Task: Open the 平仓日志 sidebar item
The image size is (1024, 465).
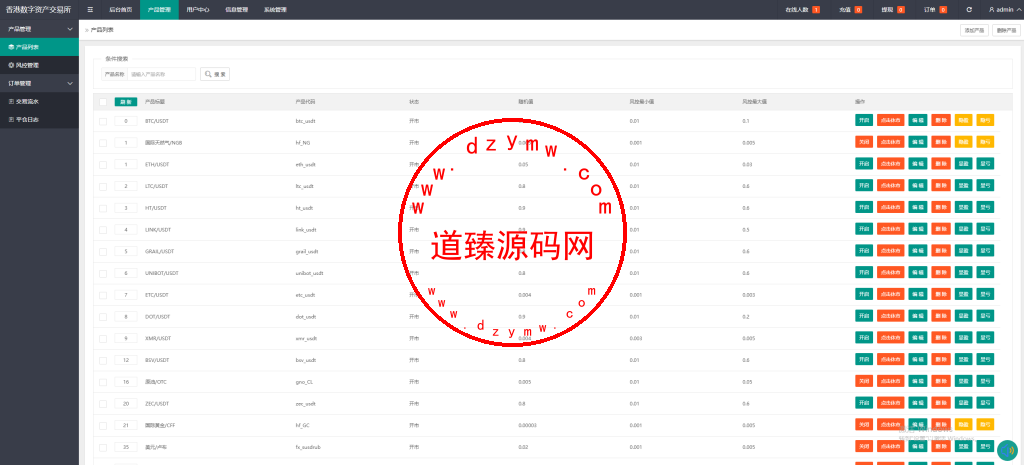Action: pyautogui.click(x=39, y=120)
